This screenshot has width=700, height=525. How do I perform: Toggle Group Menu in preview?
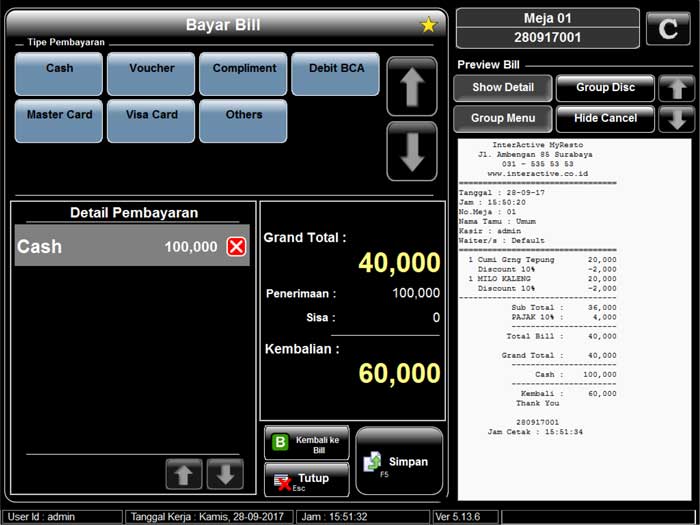click(x=503, y=119)
